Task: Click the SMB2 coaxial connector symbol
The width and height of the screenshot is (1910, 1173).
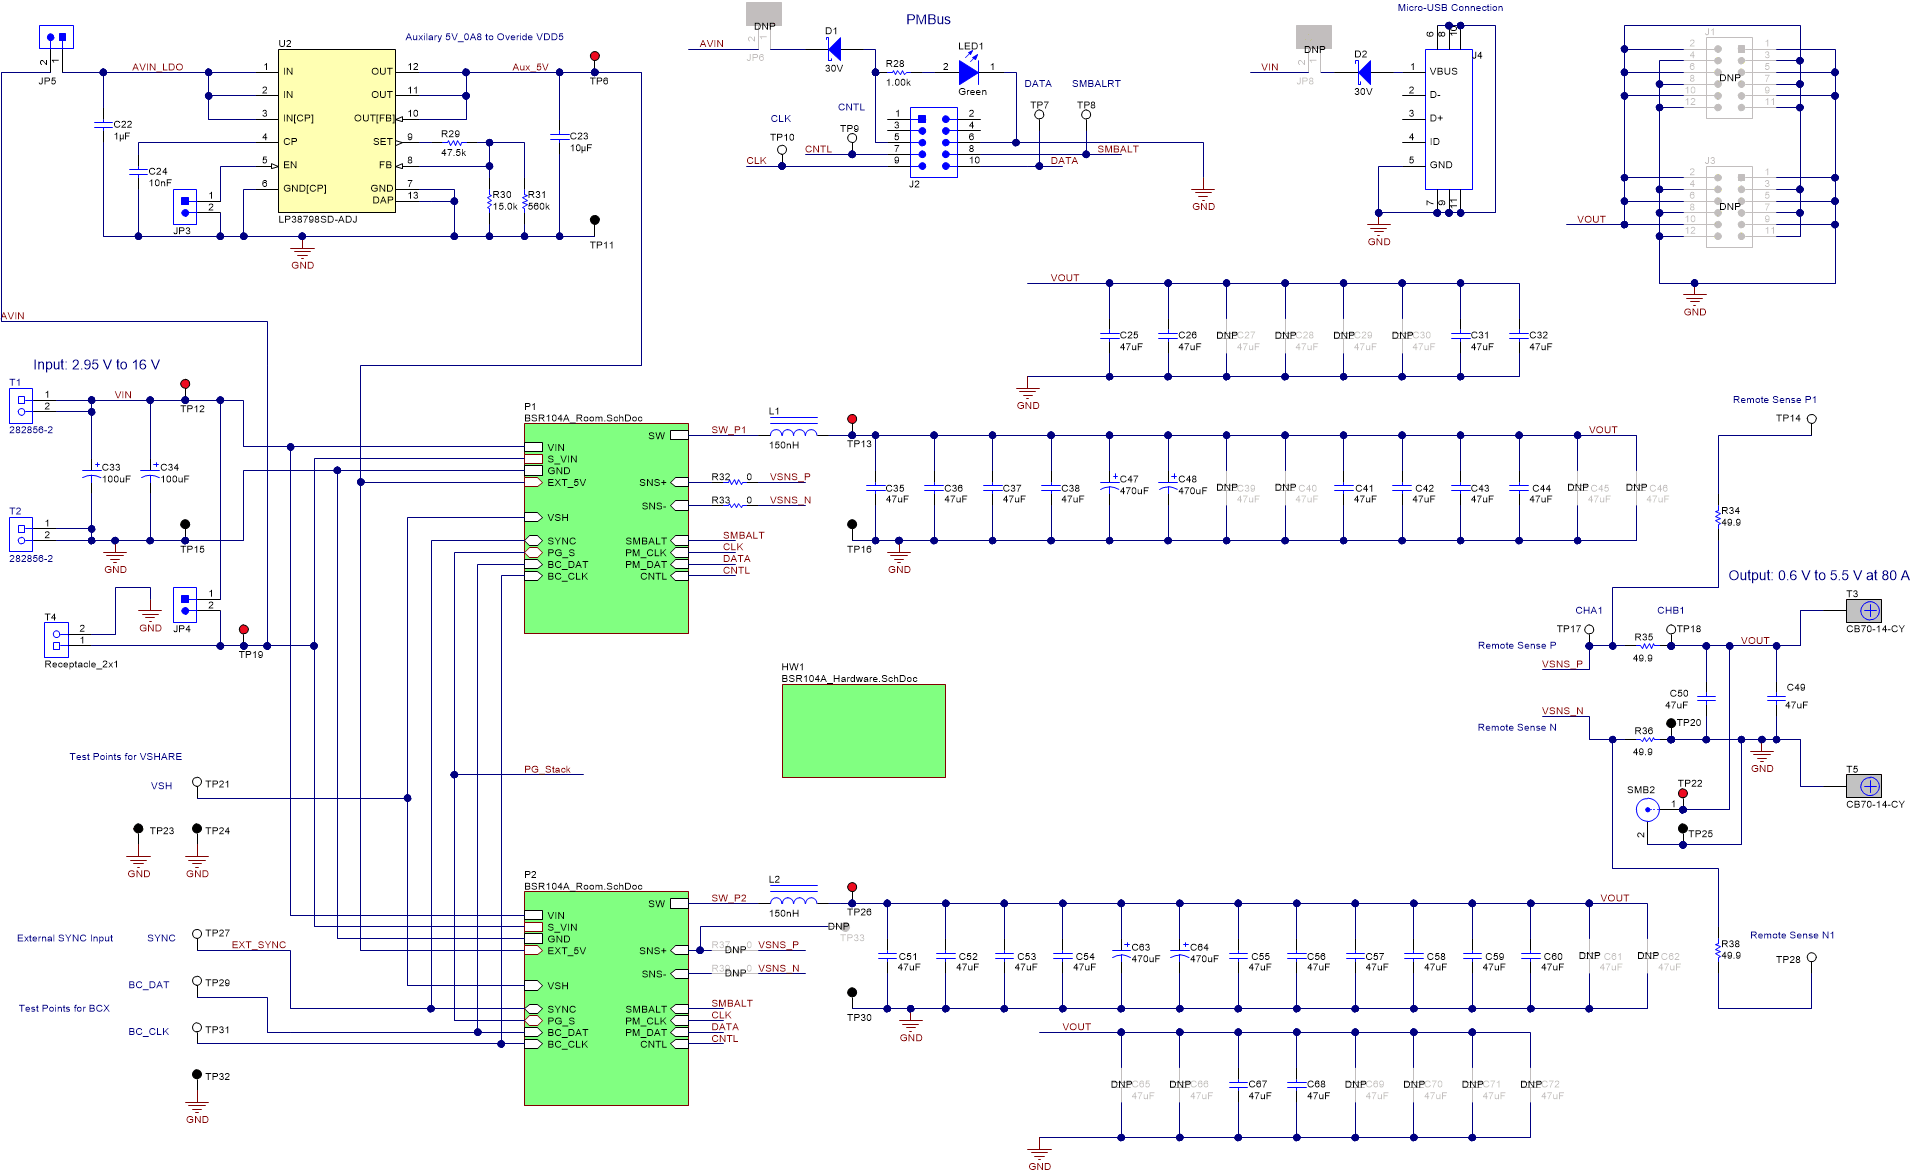Action: coord(1648,808)
